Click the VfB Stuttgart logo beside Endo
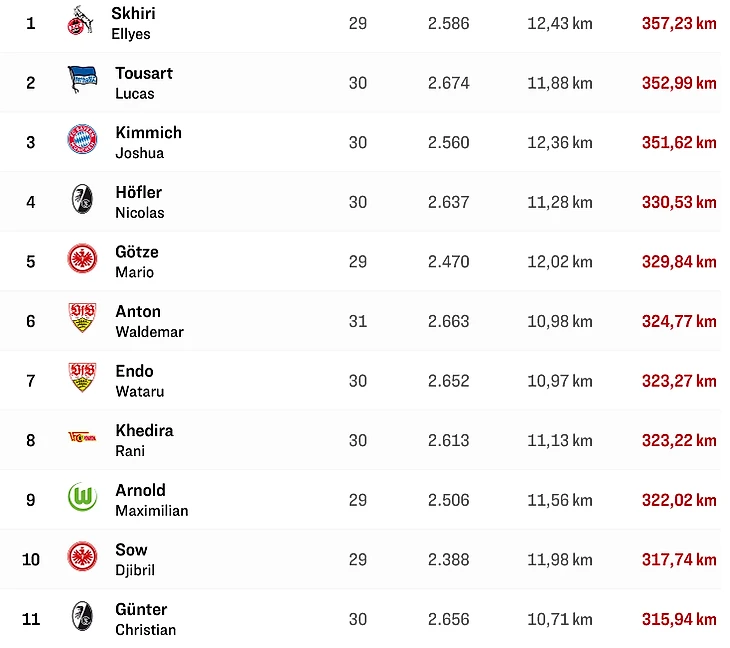Image resolution: width=730 pixels, height=648 pixels. [x=82, y=379]
